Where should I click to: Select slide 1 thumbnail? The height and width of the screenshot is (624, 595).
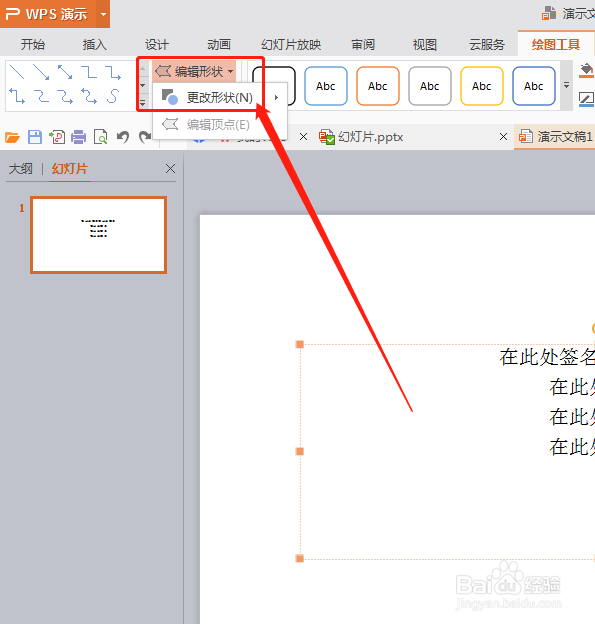[x=98, y=235]
